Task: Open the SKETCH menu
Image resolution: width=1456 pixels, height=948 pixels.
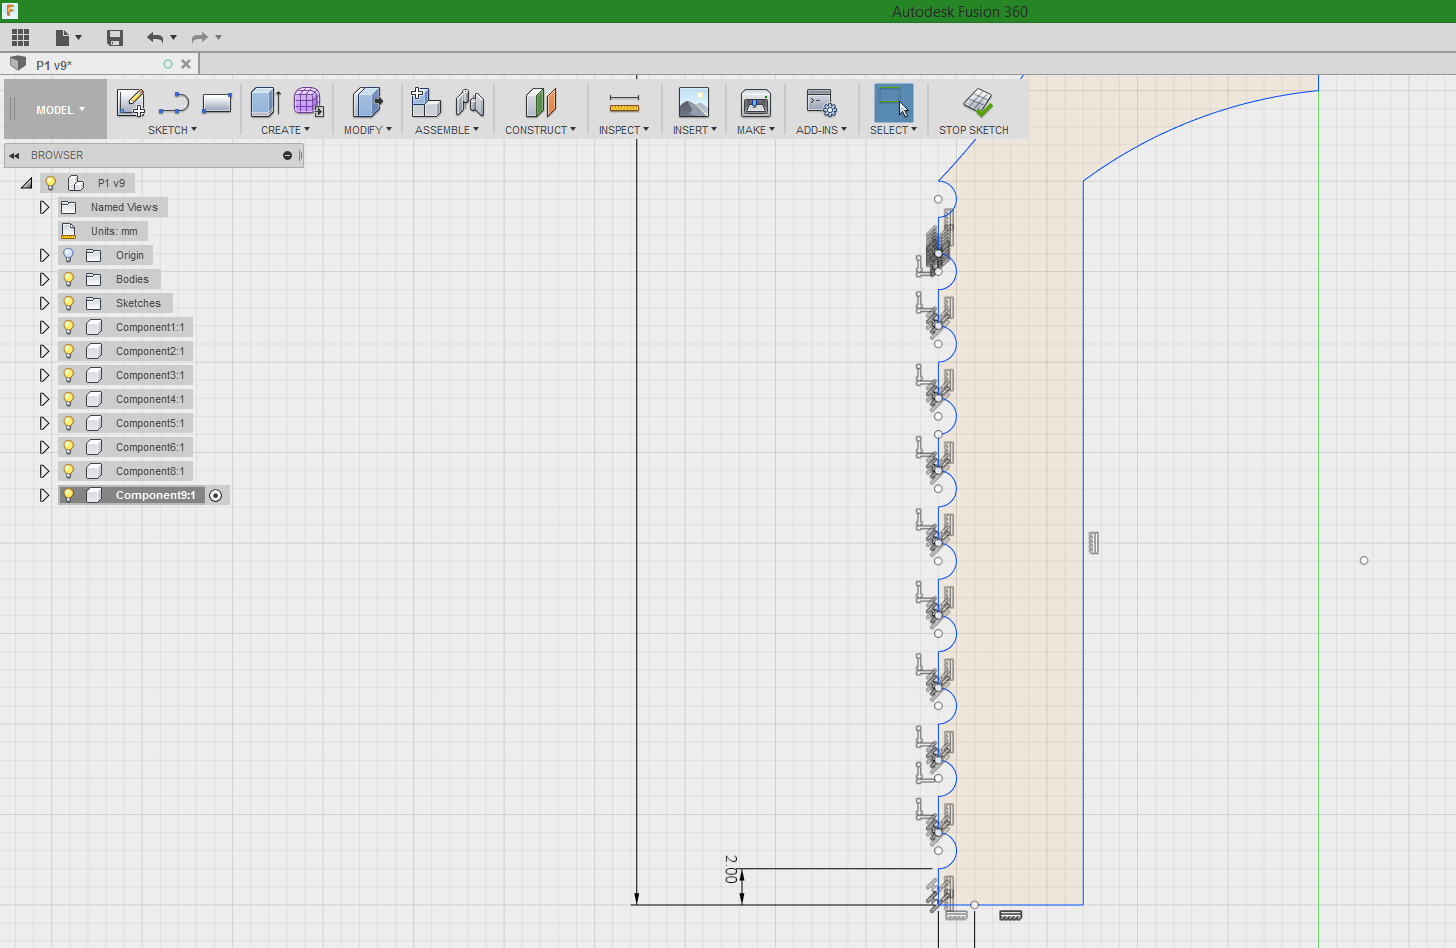Action: click(x=172, y=130)
